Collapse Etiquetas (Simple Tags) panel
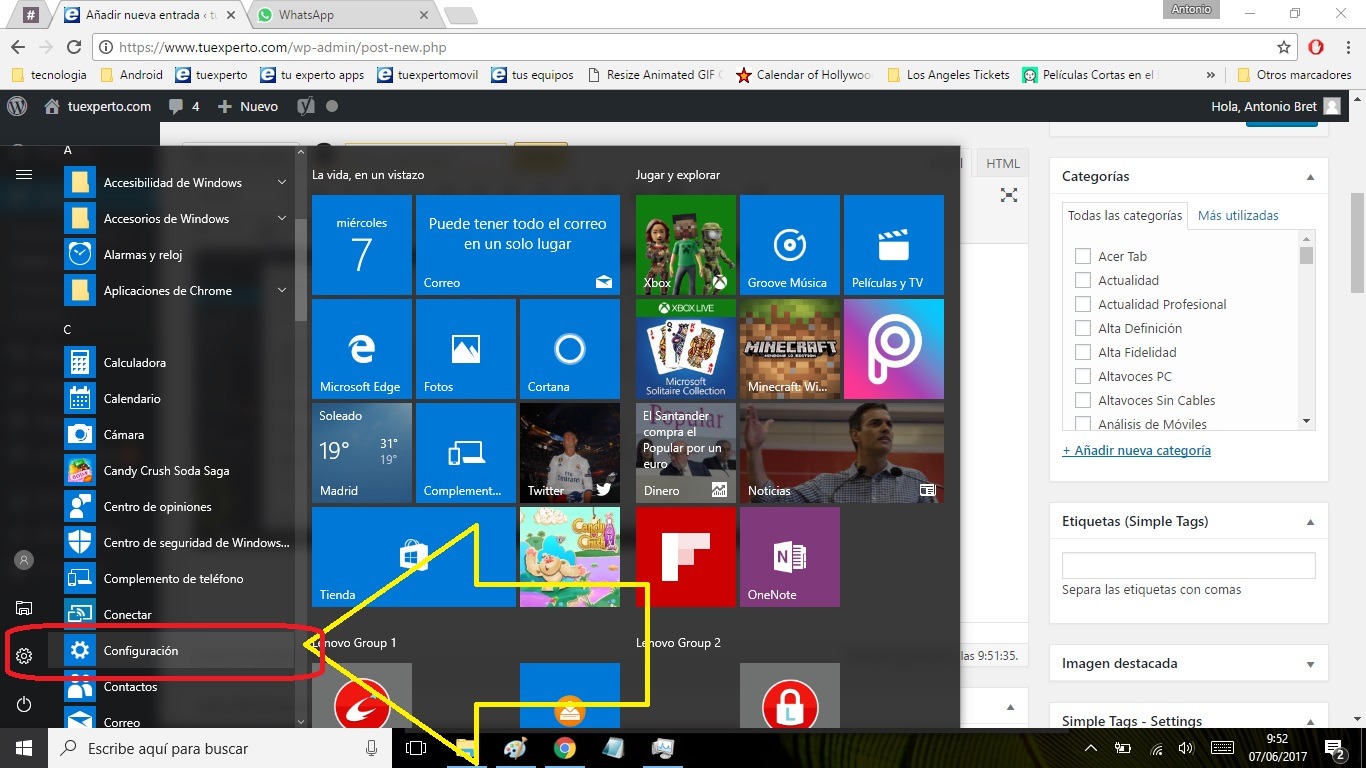 (x=1310, y=522)
